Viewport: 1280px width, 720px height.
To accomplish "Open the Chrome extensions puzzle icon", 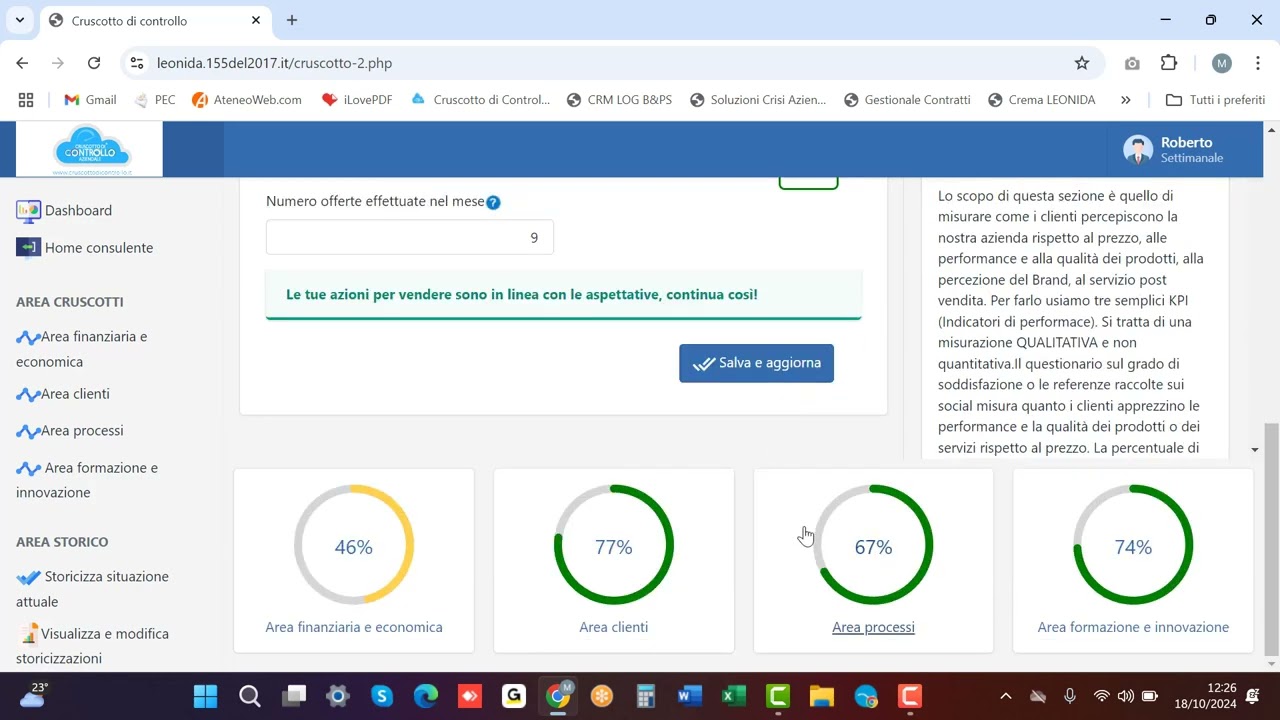I will coord(1168,63).
